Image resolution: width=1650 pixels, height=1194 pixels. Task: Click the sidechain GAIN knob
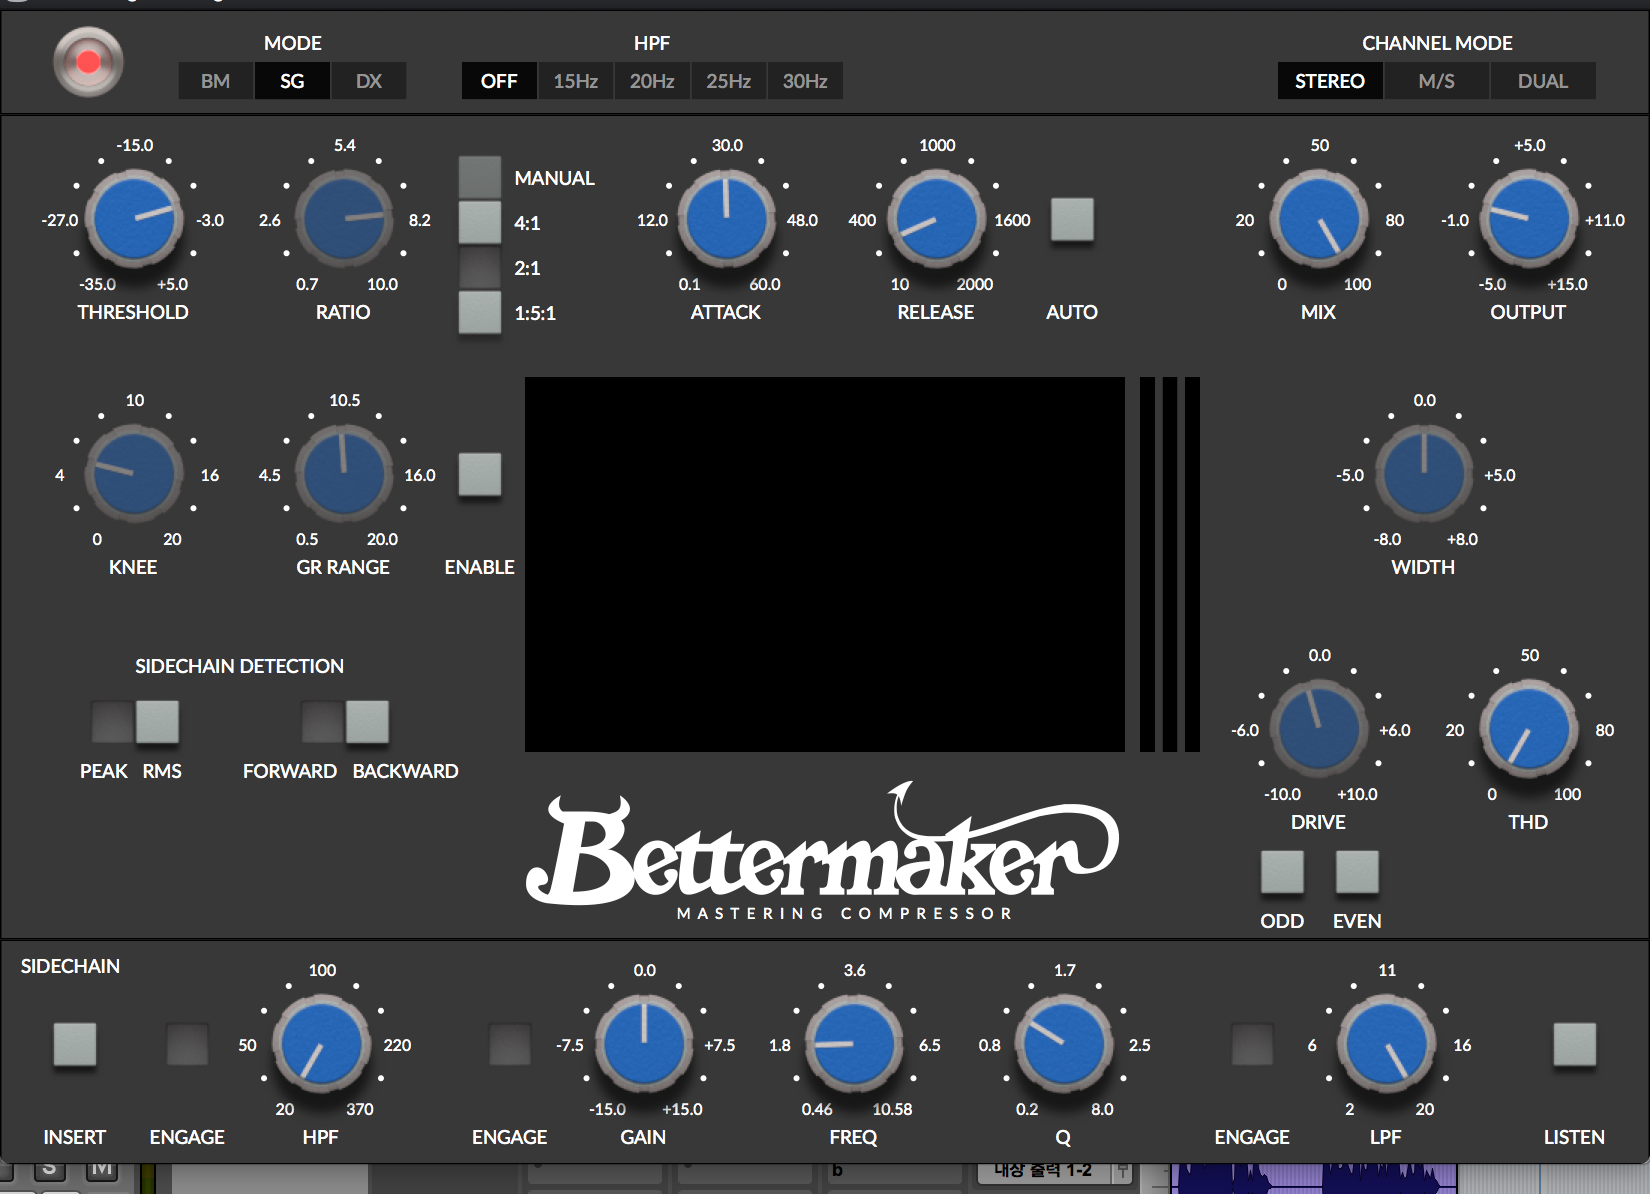[645, 1044]
